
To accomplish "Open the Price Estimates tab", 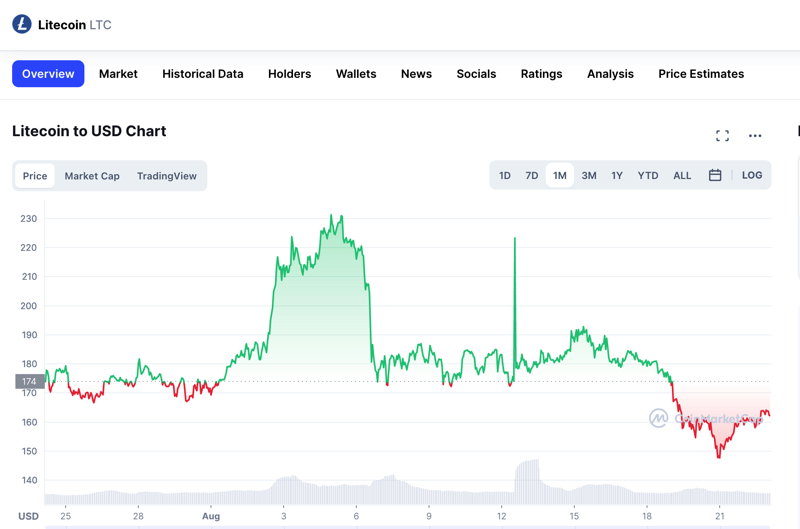I will 701,74.
